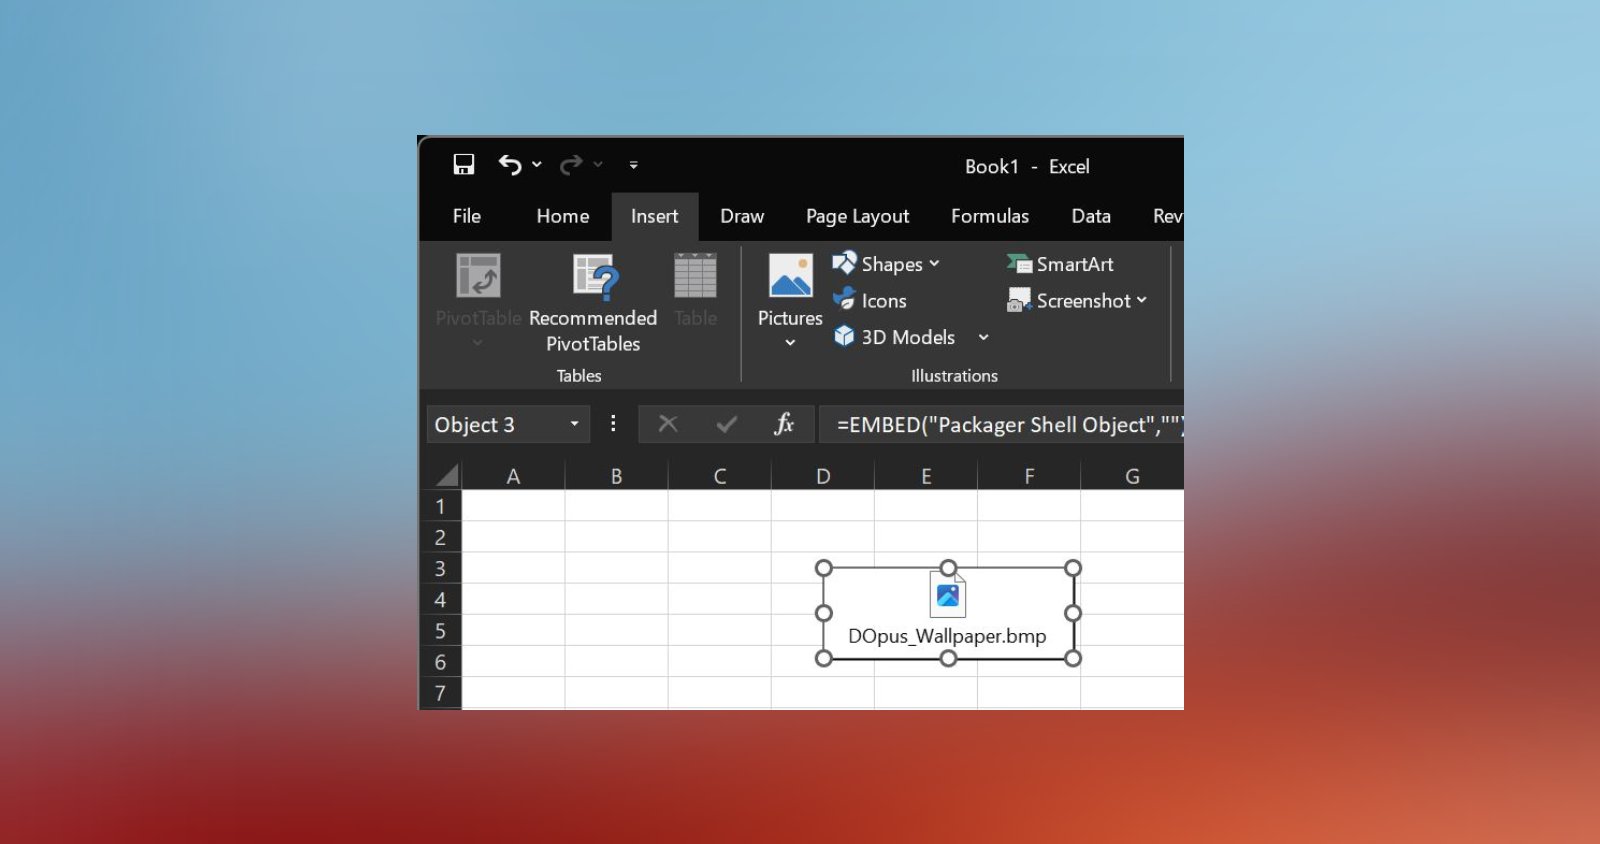Click in the formula bar with EMBED formula

pyautogui.click(x=1001, y=425)
